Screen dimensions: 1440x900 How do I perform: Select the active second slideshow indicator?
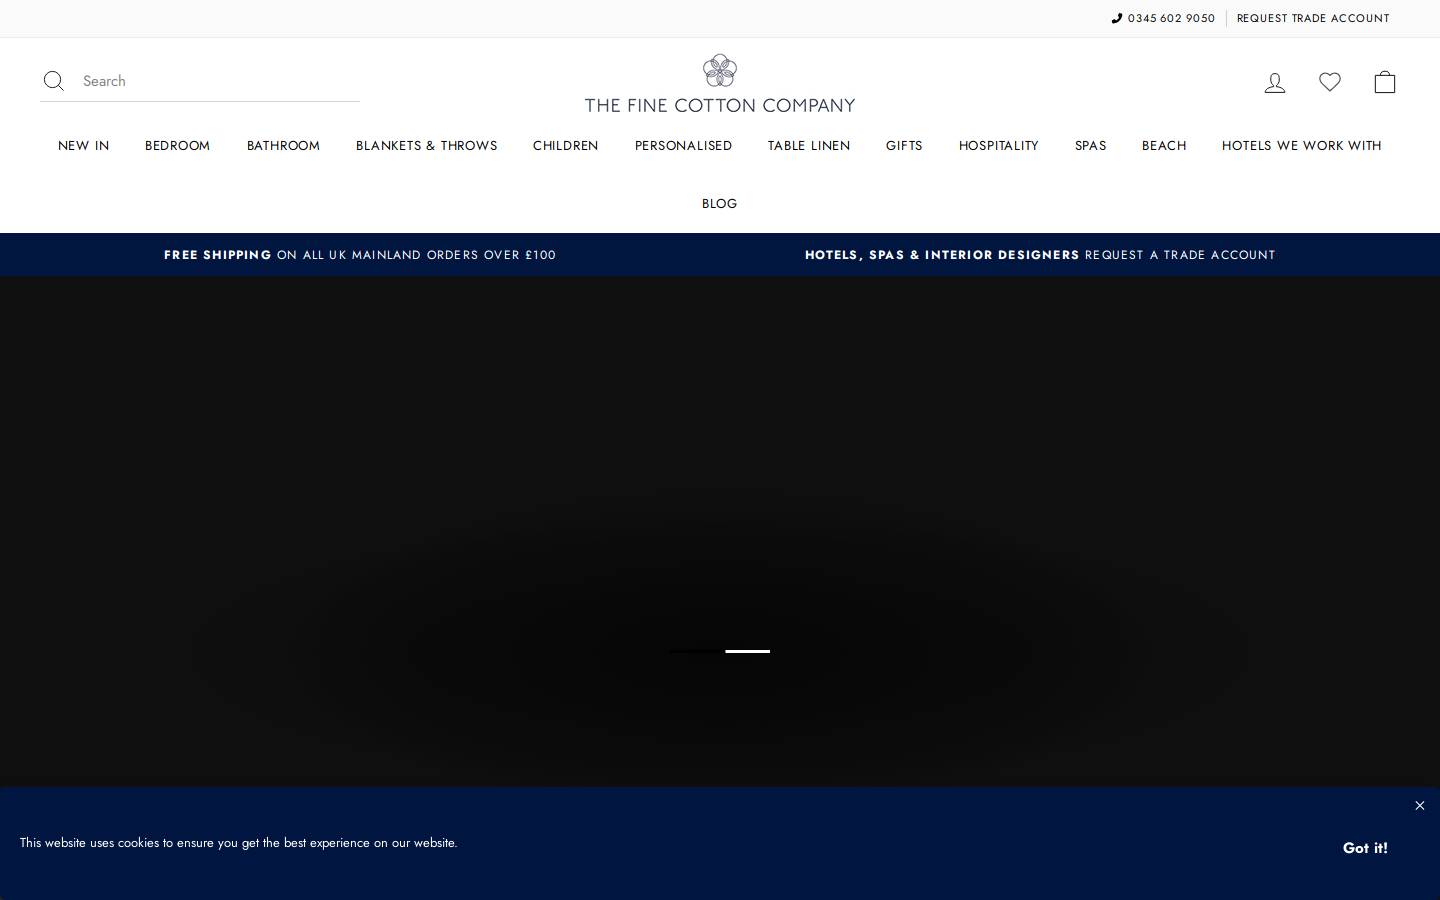[747, 651]
